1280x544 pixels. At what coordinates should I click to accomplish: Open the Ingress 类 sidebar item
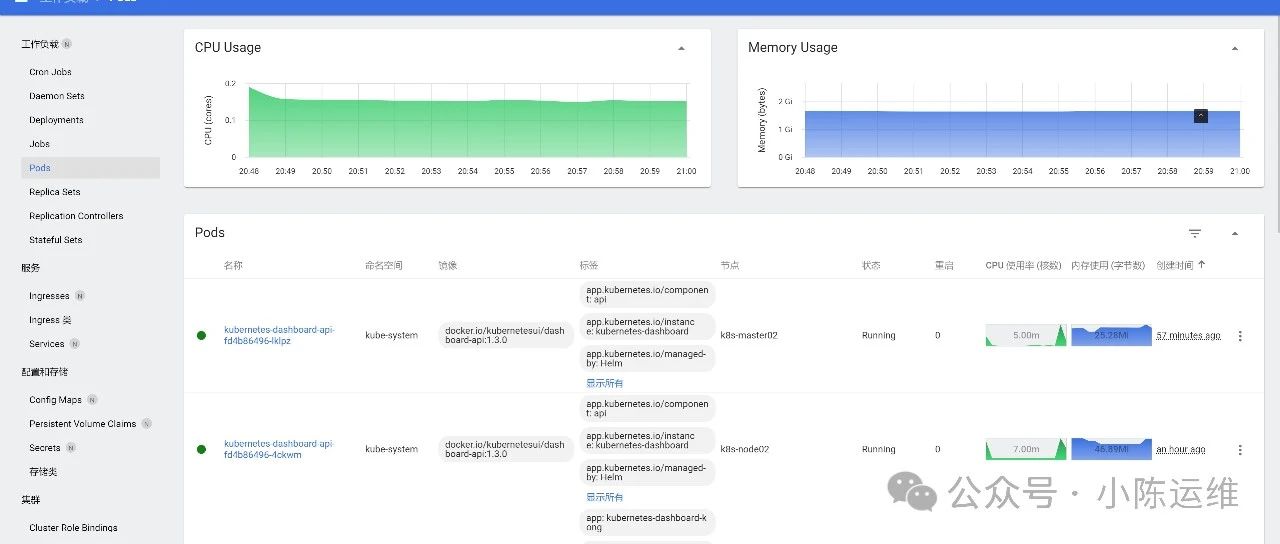tap(50, 320)
